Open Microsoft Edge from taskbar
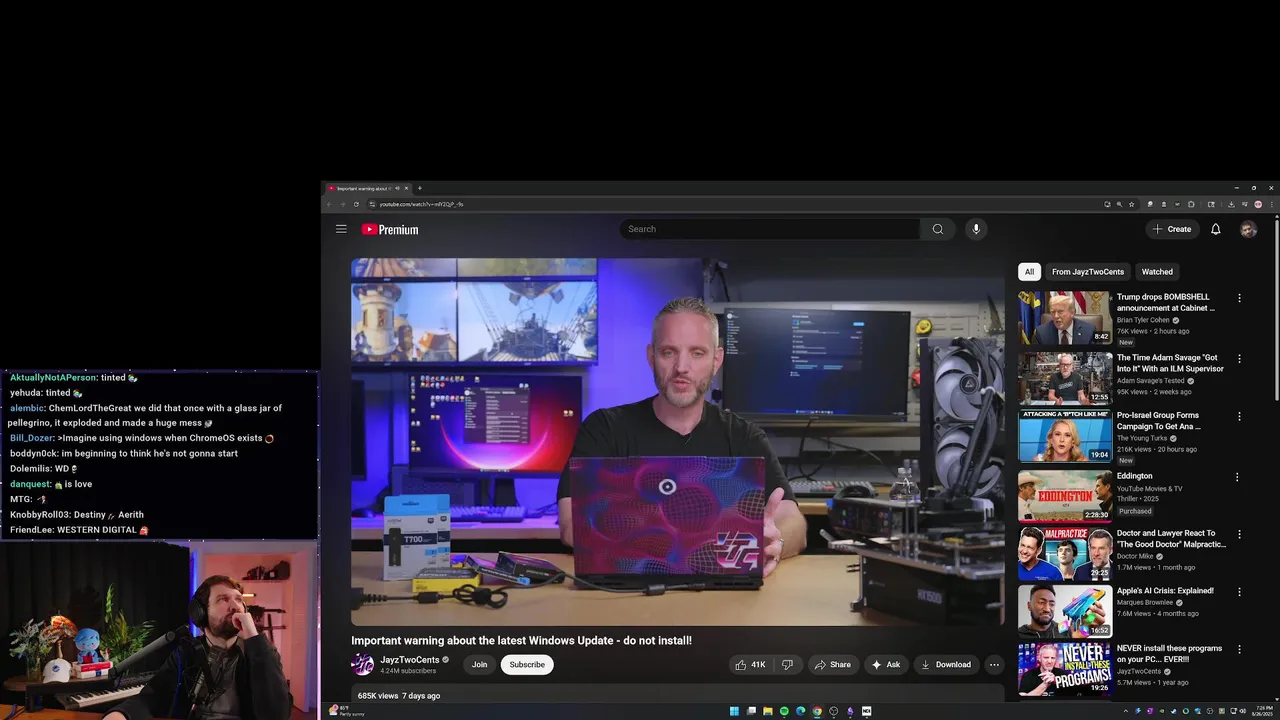The width and height of the screenshot is (1280, 720). 800,711
